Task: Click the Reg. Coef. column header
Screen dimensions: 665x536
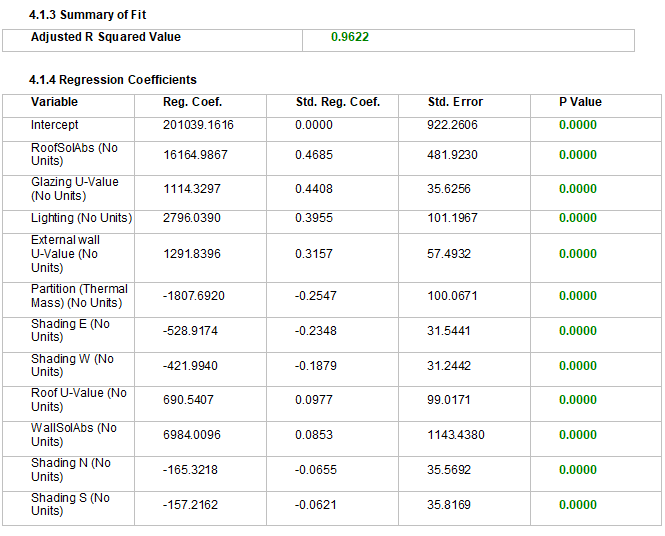Action: [192, 102]
